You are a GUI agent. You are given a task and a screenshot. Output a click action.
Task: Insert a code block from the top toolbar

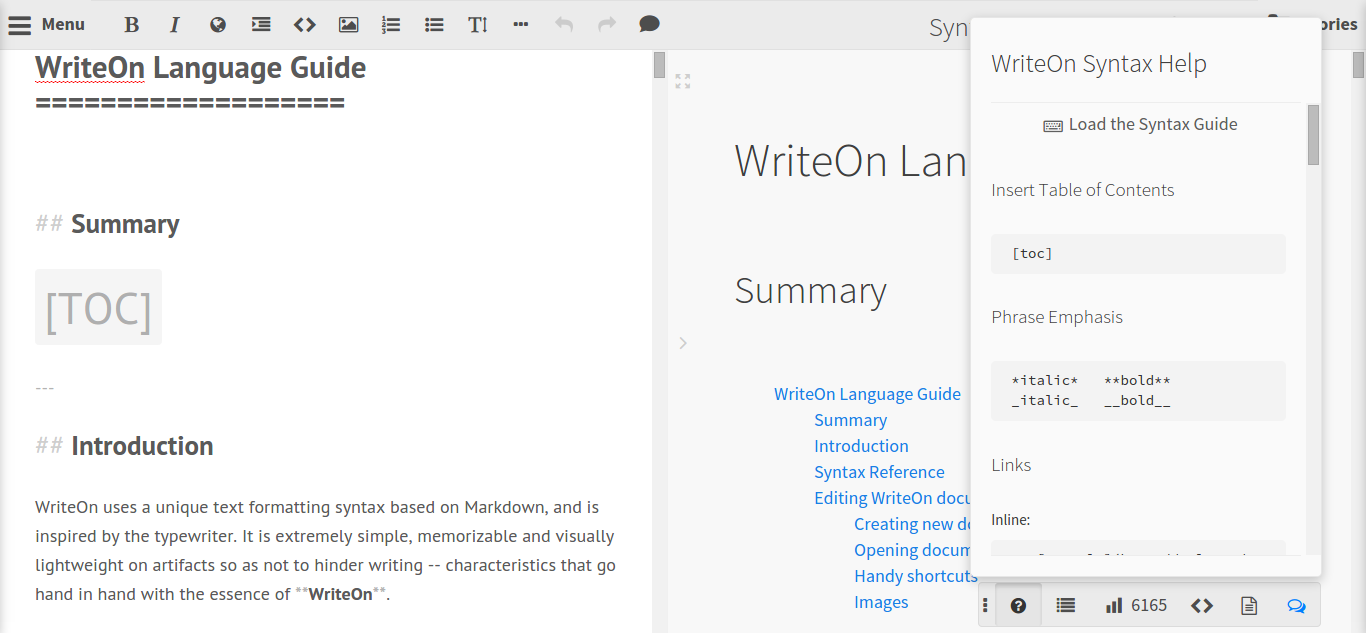[x=305, y=25]
